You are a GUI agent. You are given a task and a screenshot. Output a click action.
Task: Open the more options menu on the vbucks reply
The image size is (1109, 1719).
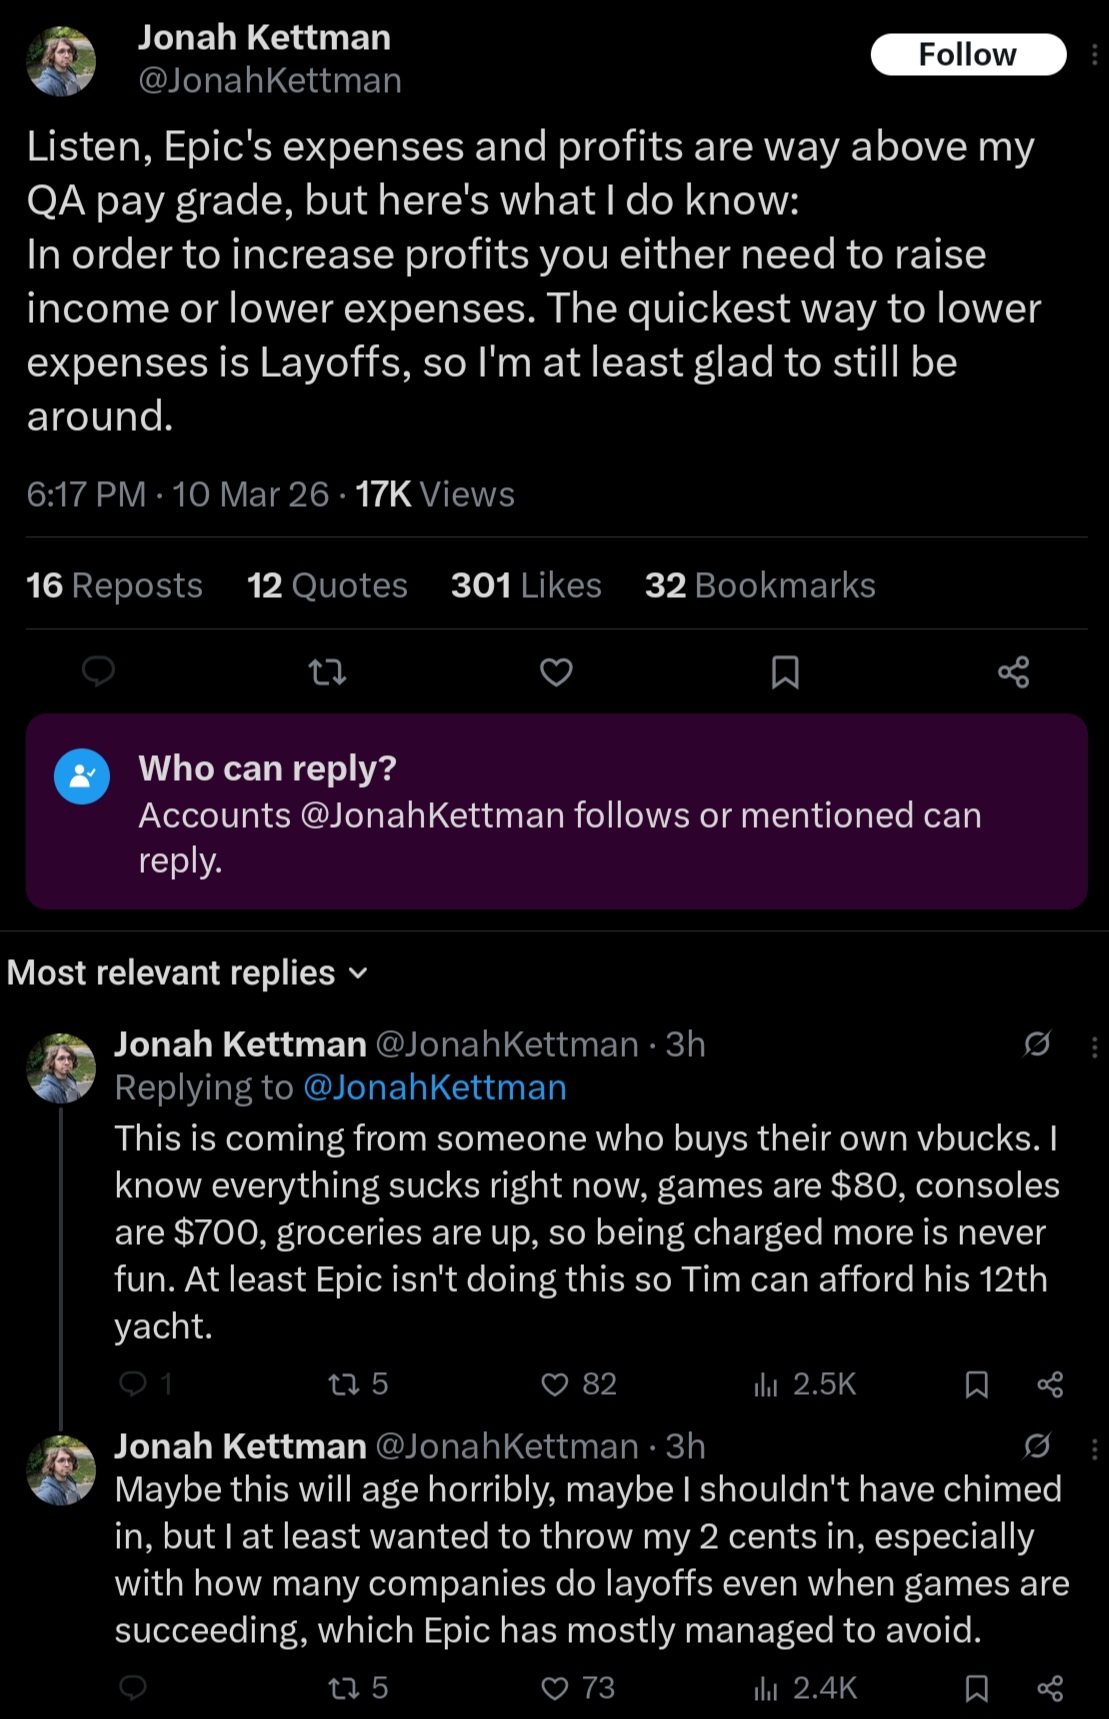(x=1094, y=1046)
